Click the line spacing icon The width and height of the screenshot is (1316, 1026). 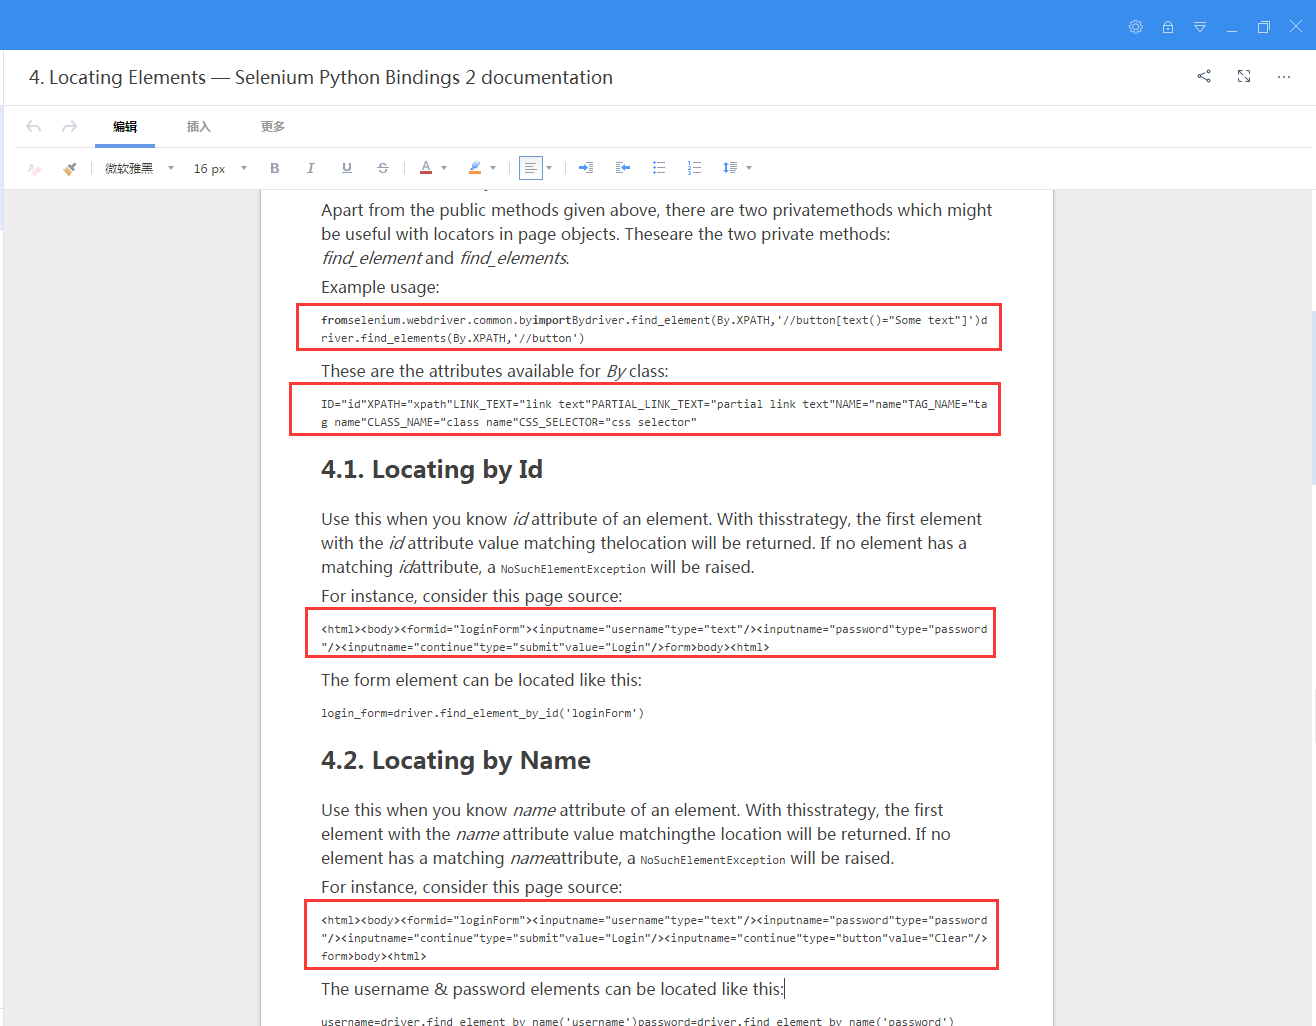coord(730,168)
